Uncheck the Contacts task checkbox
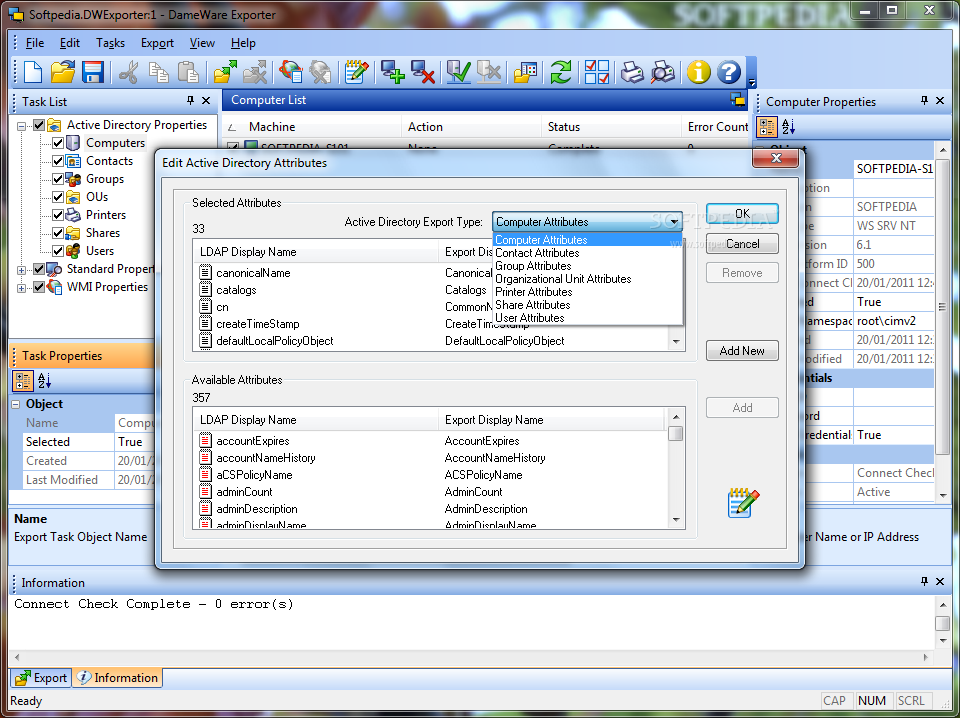Image resolution: width=960 pixels, height=718 pixels. click(x=58, y=161)
